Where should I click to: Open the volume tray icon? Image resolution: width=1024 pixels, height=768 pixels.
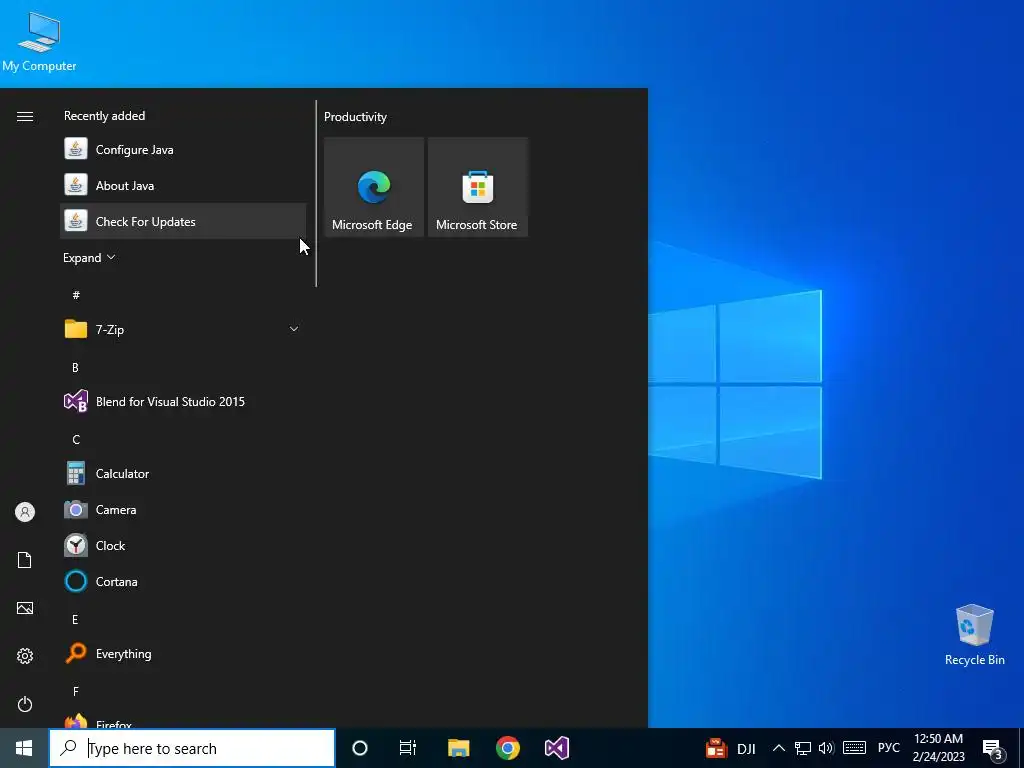(x=826, y=748)
